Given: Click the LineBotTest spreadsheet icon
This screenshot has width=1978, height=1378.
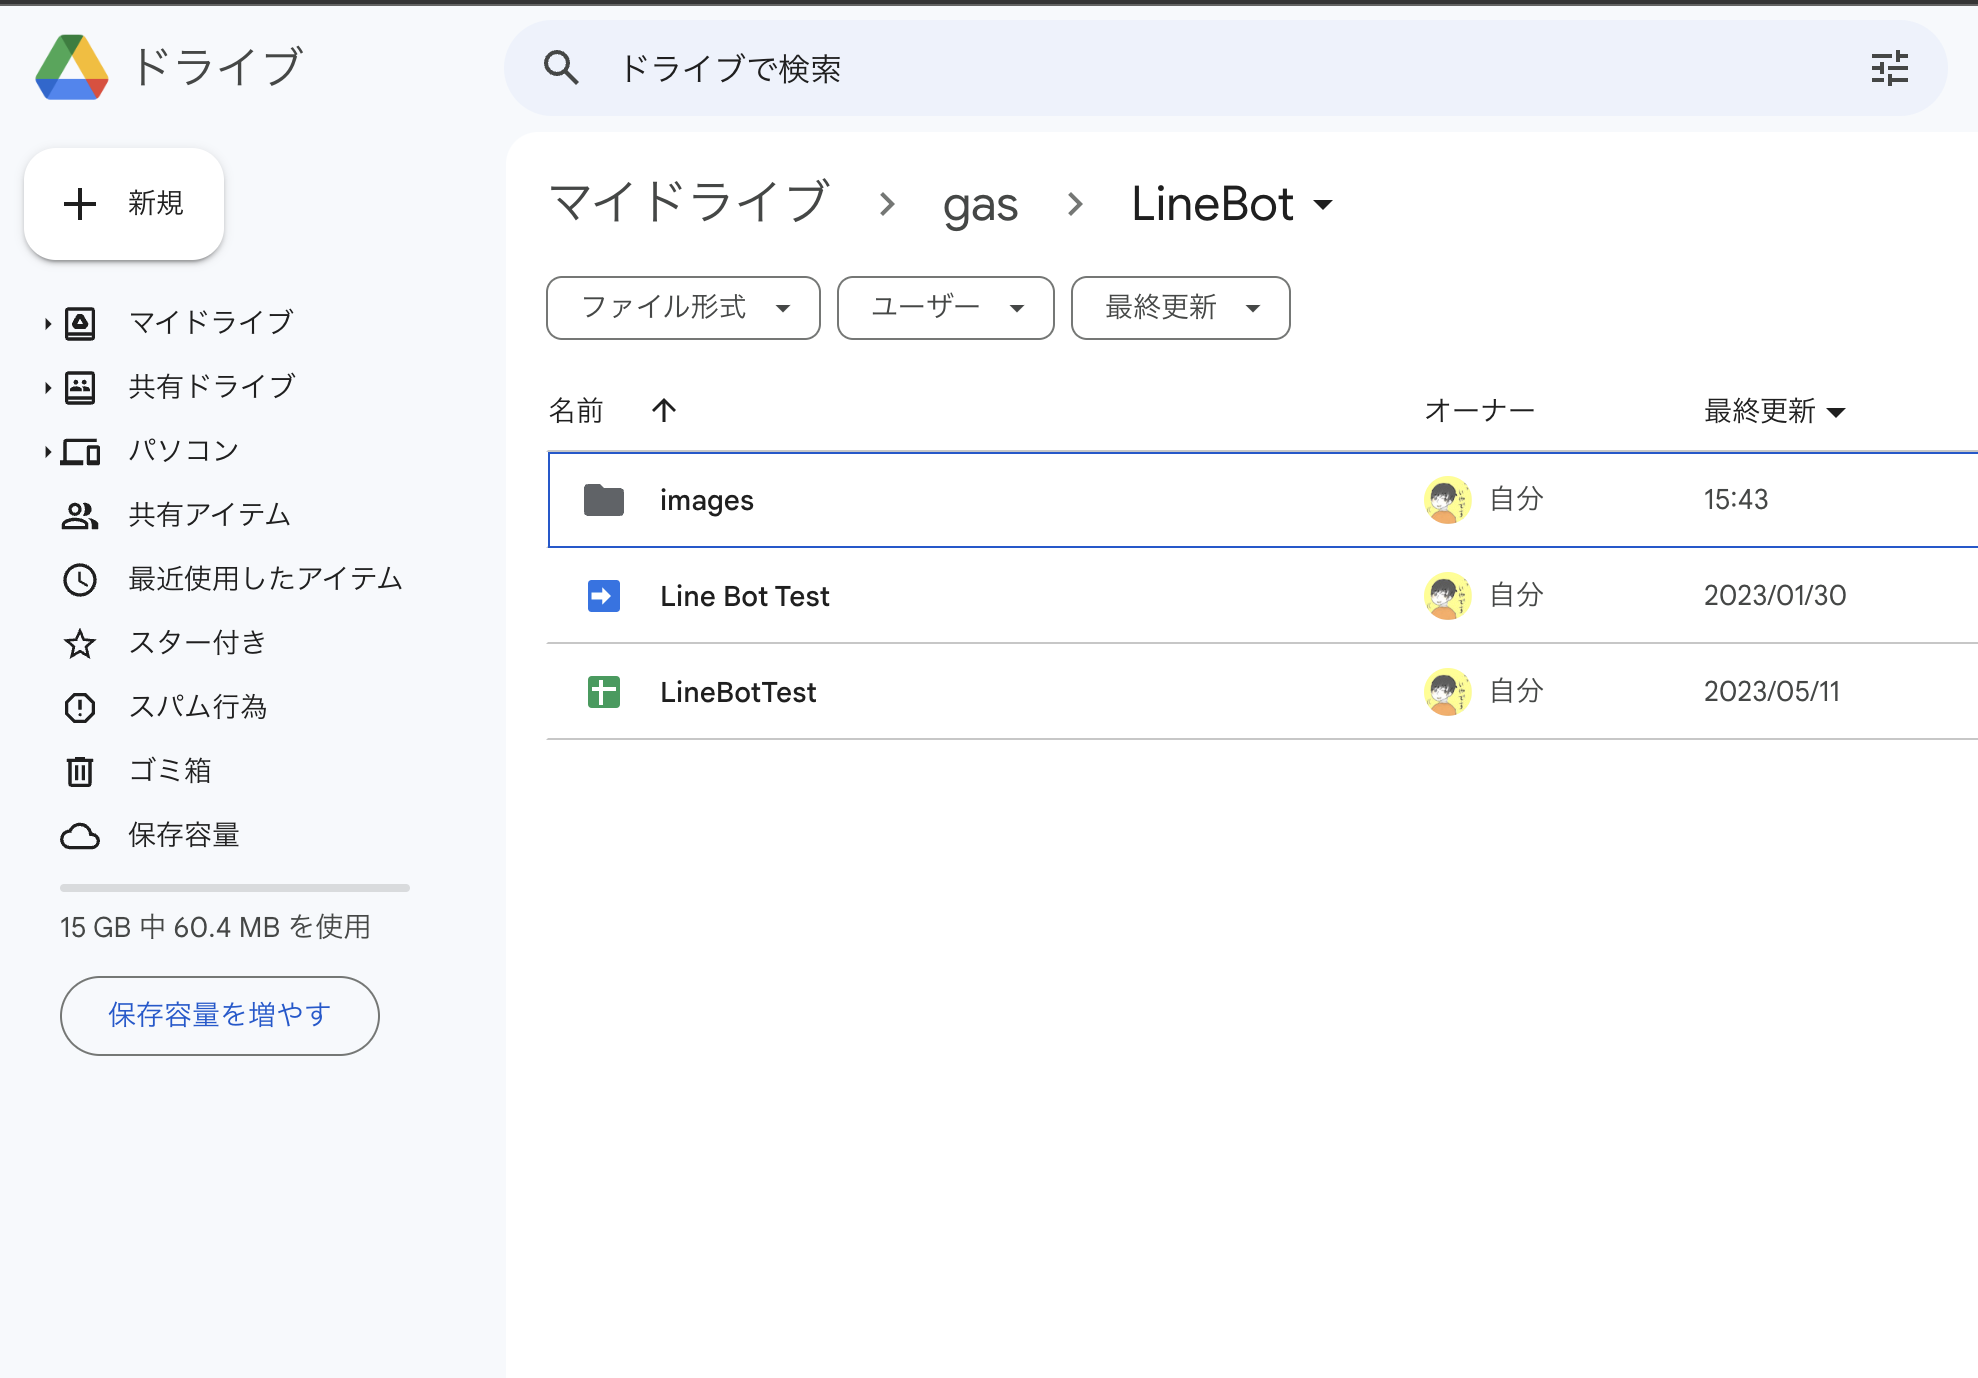Looking at the screenshot, I should 604,692.
